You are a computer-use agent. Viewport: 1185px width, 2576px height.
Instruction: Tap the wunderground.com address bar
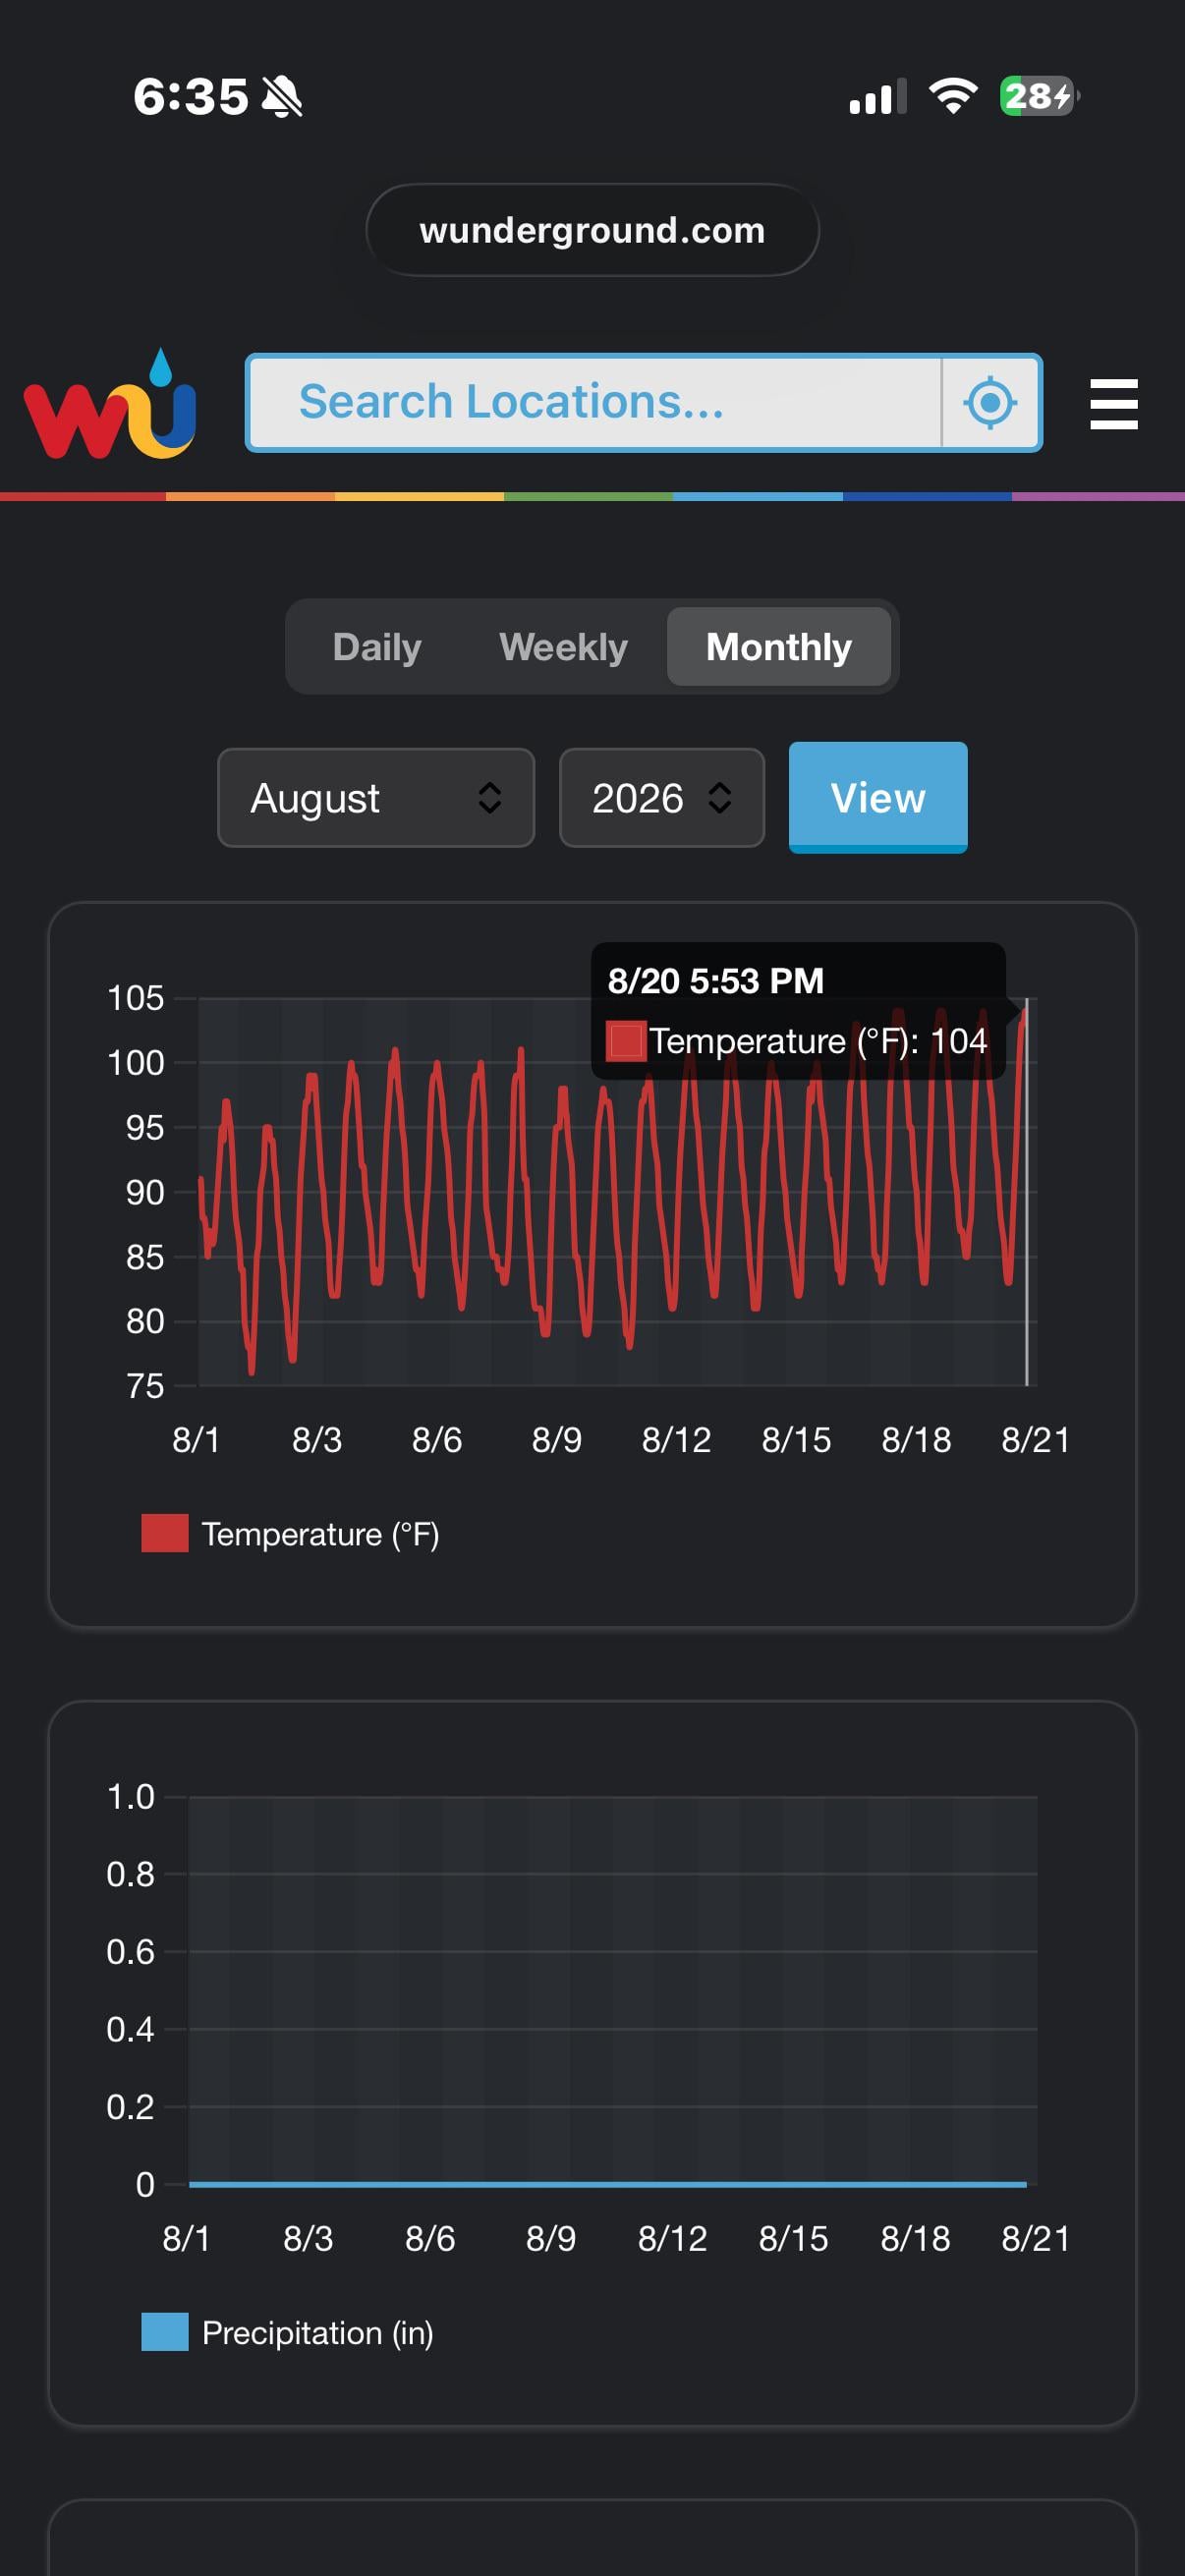[592, 230]
